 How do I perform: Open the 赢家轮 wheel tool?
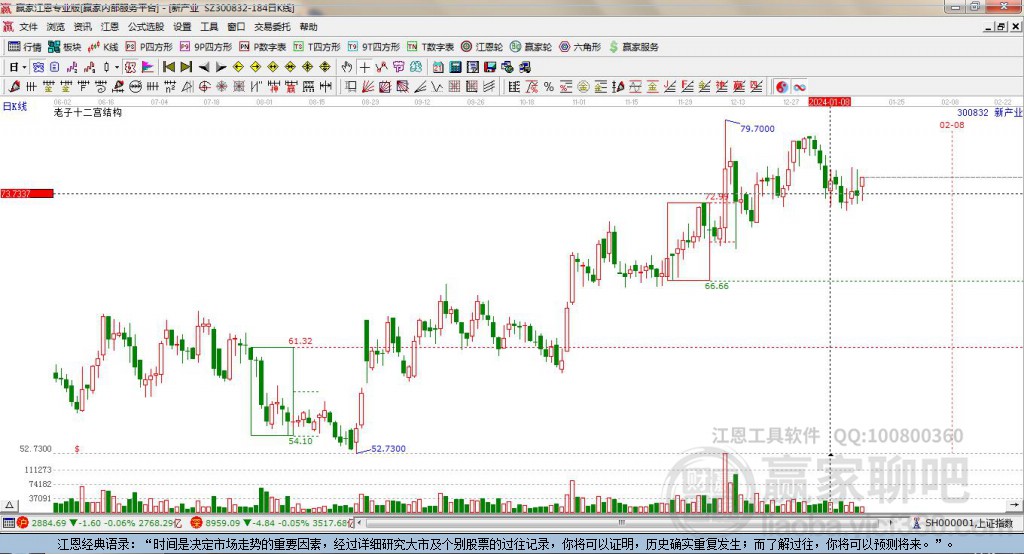pos(531,46)
